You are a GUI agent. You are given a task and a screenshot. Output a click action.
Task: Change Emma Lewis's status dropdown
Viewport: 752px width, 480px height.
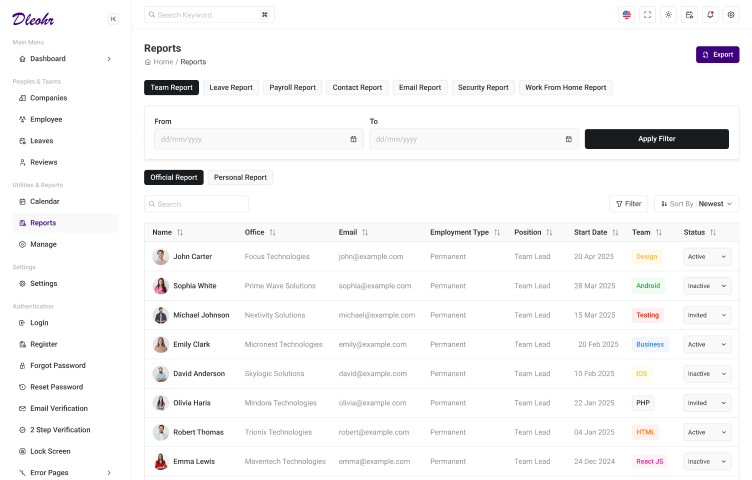[707, 461]
